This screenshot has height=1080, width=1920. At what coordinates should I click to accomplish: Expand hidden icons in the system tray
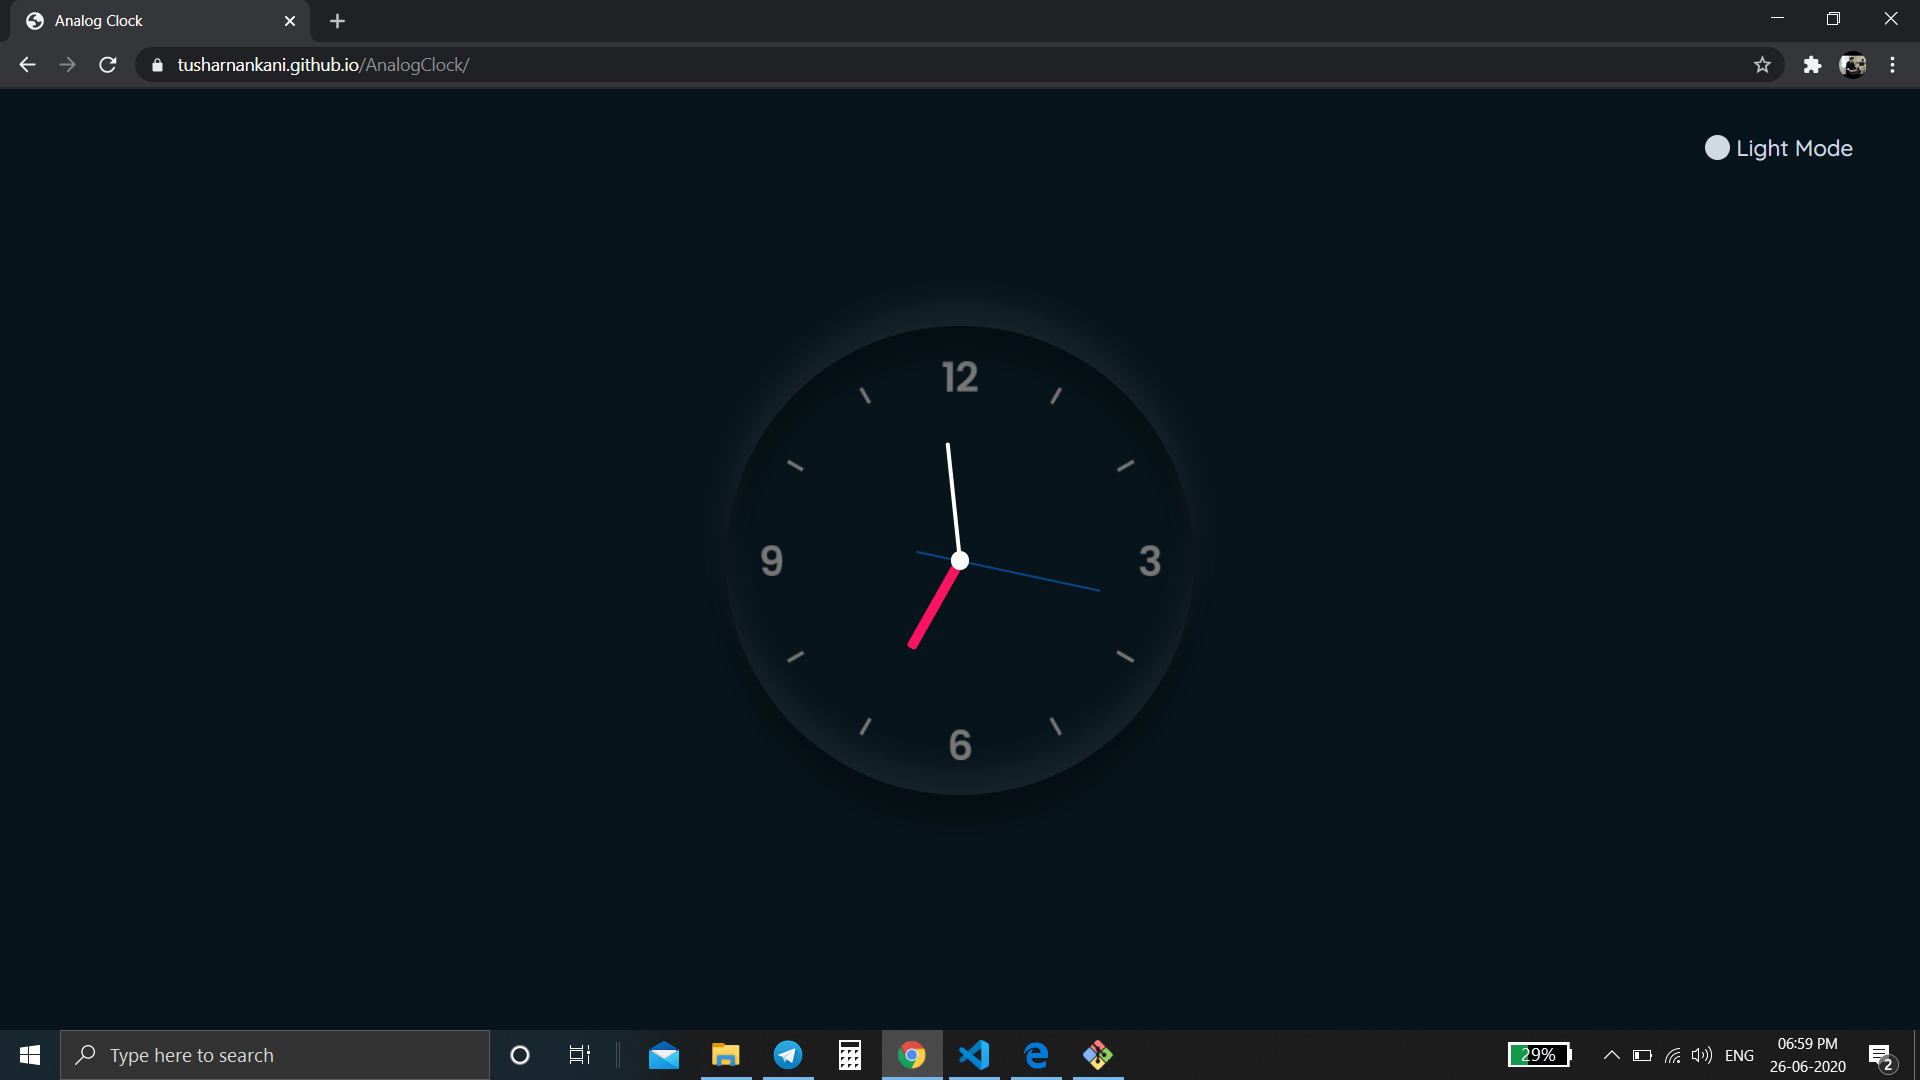(1610, 1054)
